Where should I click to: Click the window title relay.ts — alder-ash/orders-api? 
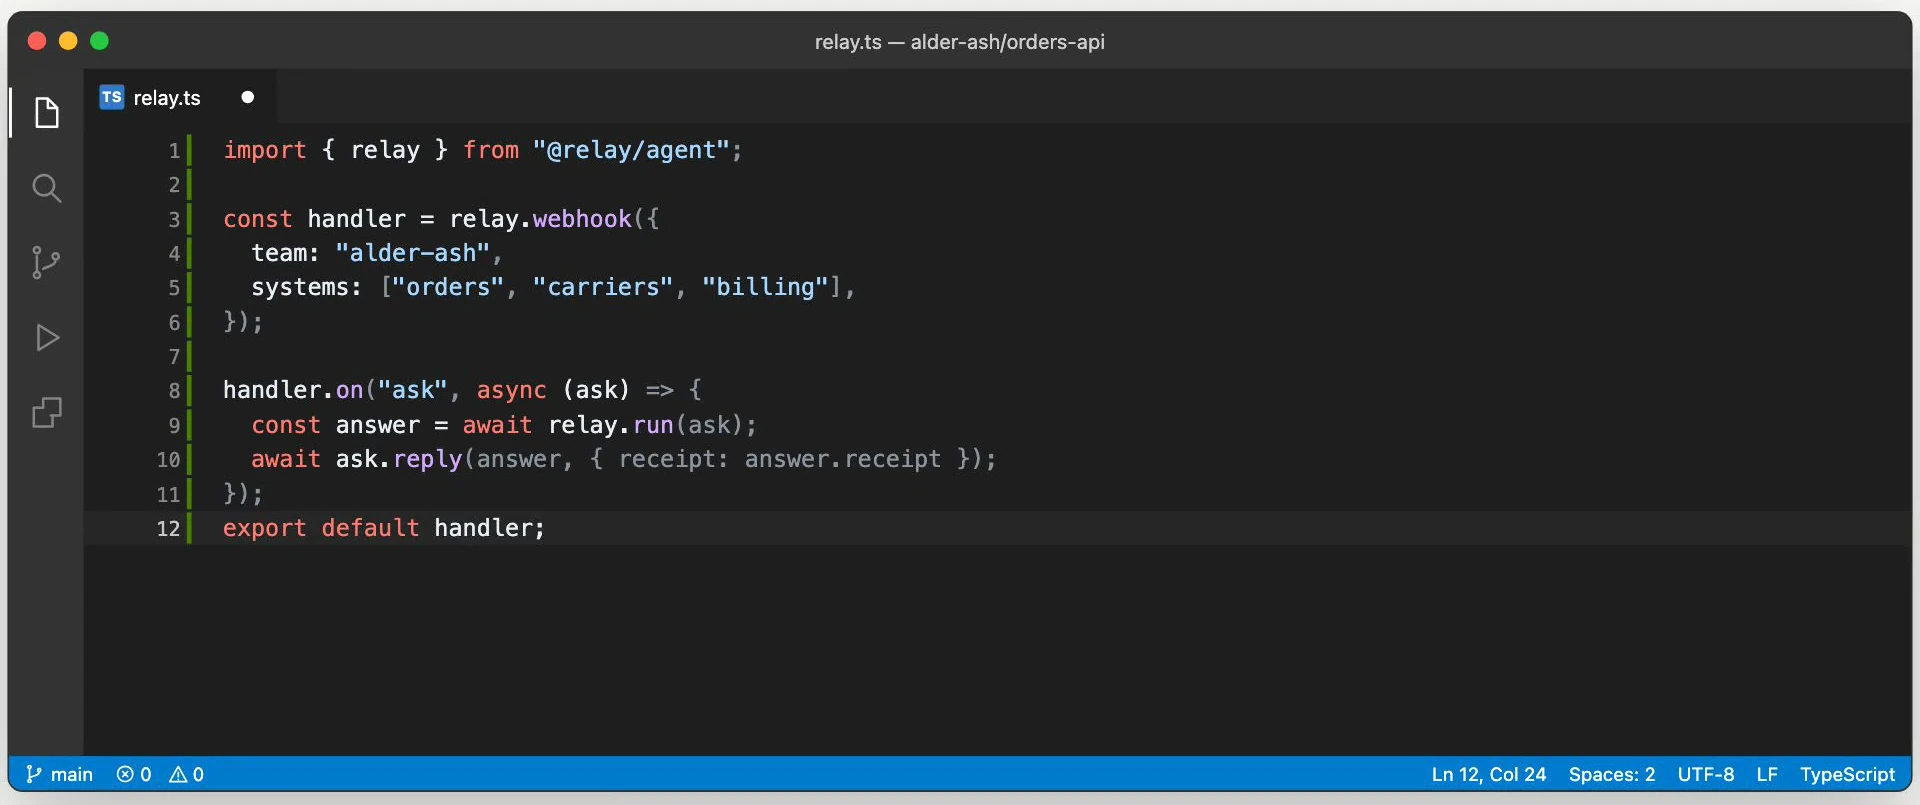click(x=960, y=42)
